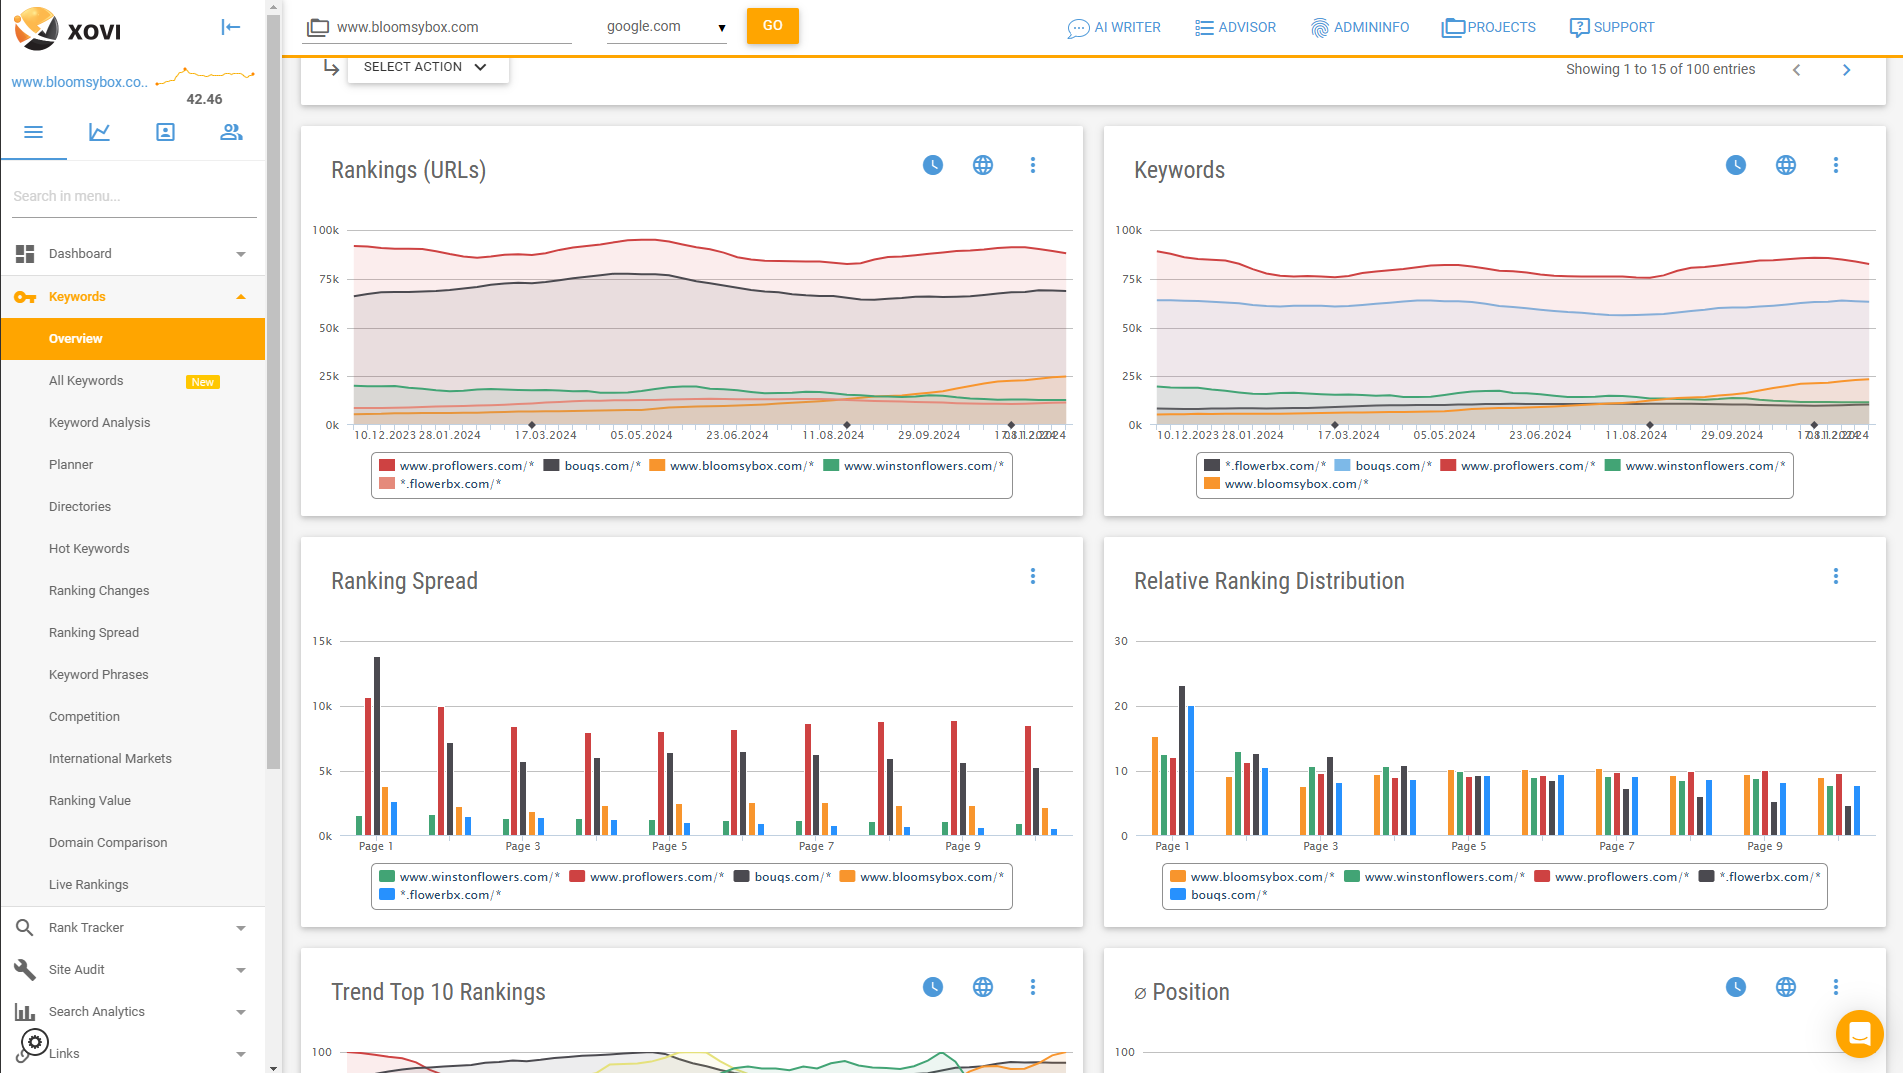Click globe icon in Trend Top 10 Rankings
Screen dimensions: 1903x1073
pyautogui.click(x=983, y=987)
